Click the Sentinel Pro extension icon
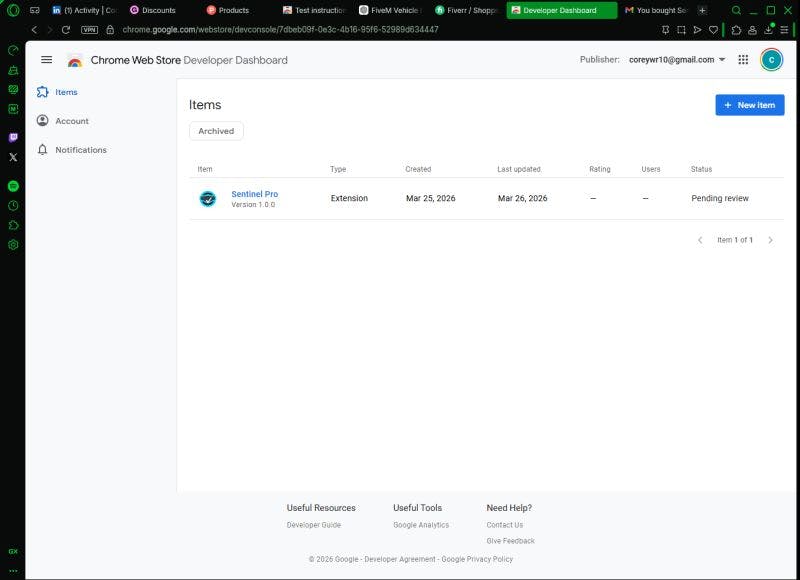The height and width of the screenshot is (580, 800). click(208, 198)
